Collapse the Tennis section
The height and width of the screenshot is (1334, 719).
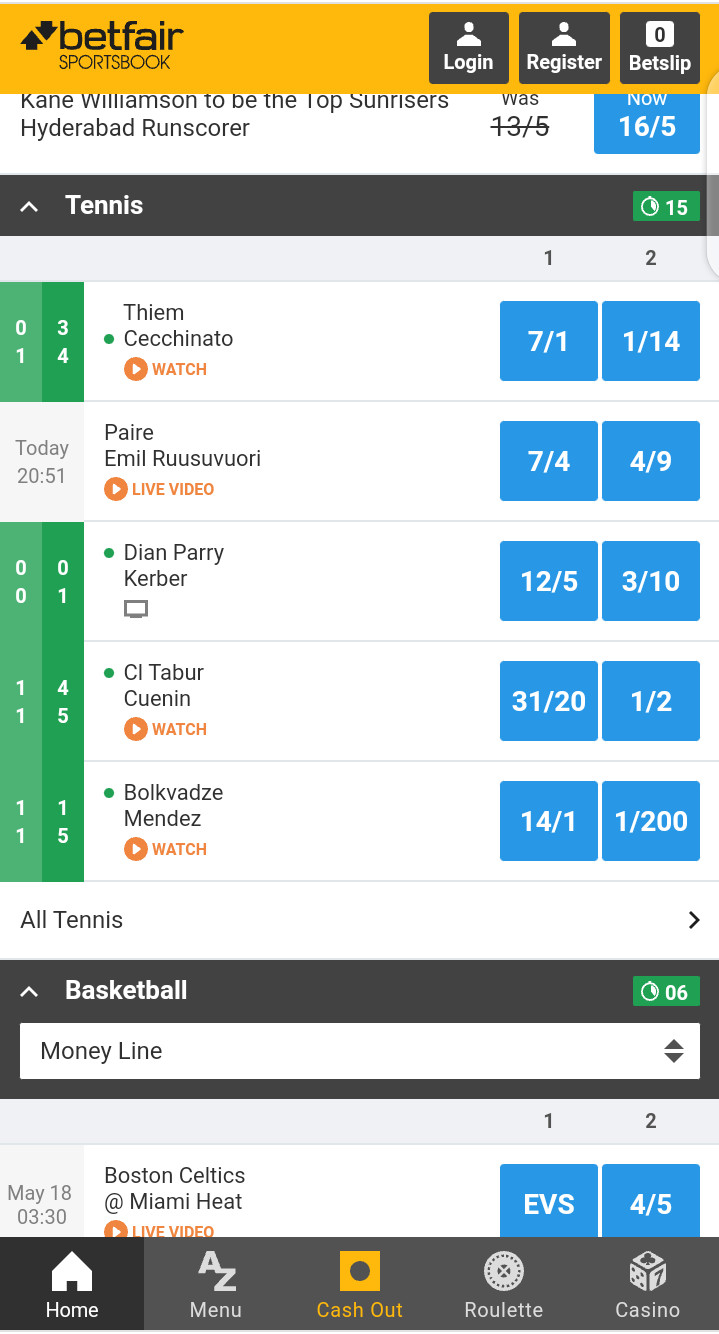29,206
